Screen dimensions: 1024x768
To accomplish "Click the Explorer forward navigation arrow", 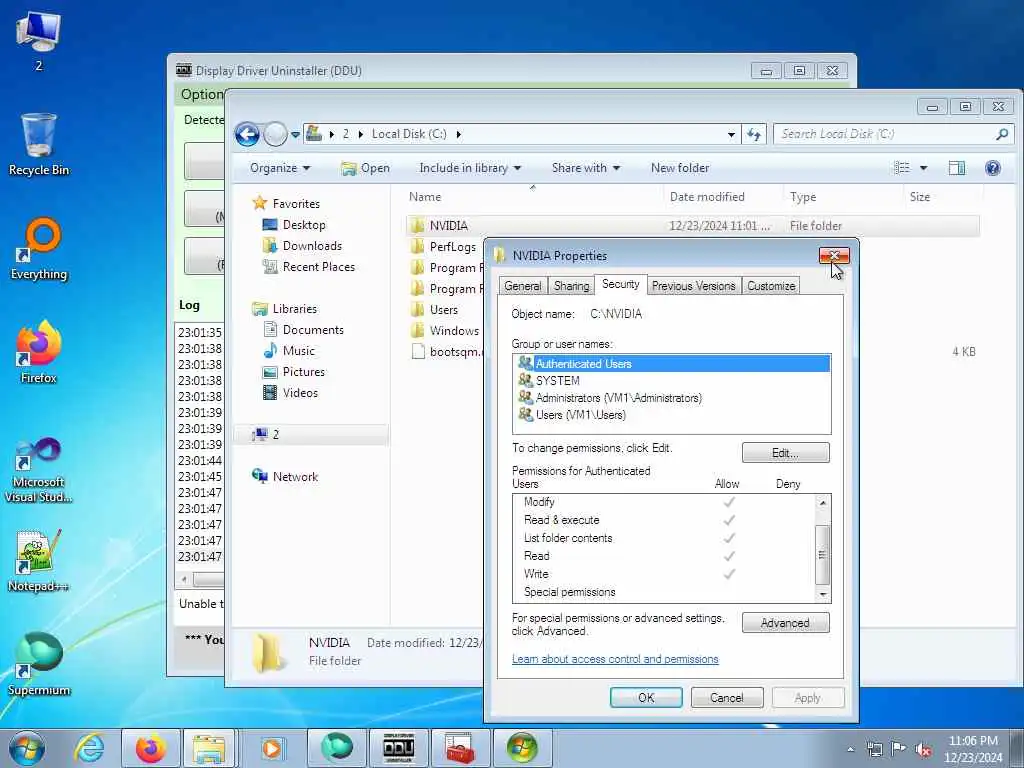I will pyautogui.click(x=275, y=135).
